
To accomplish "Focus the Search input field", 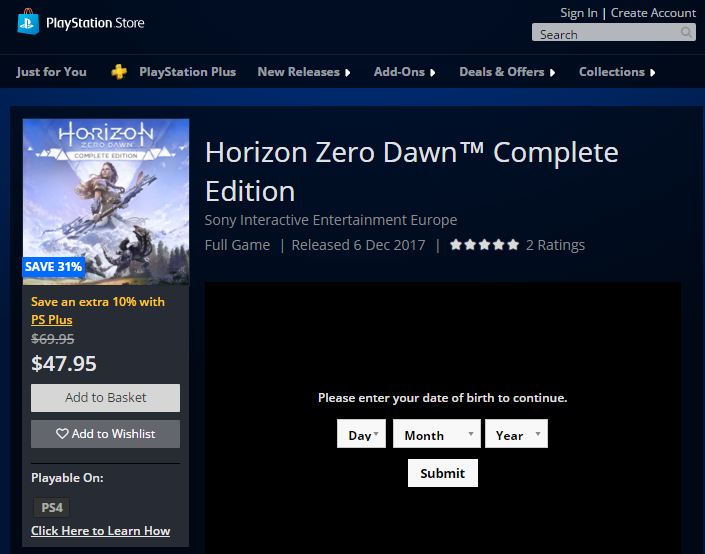I will click(614, 32).
